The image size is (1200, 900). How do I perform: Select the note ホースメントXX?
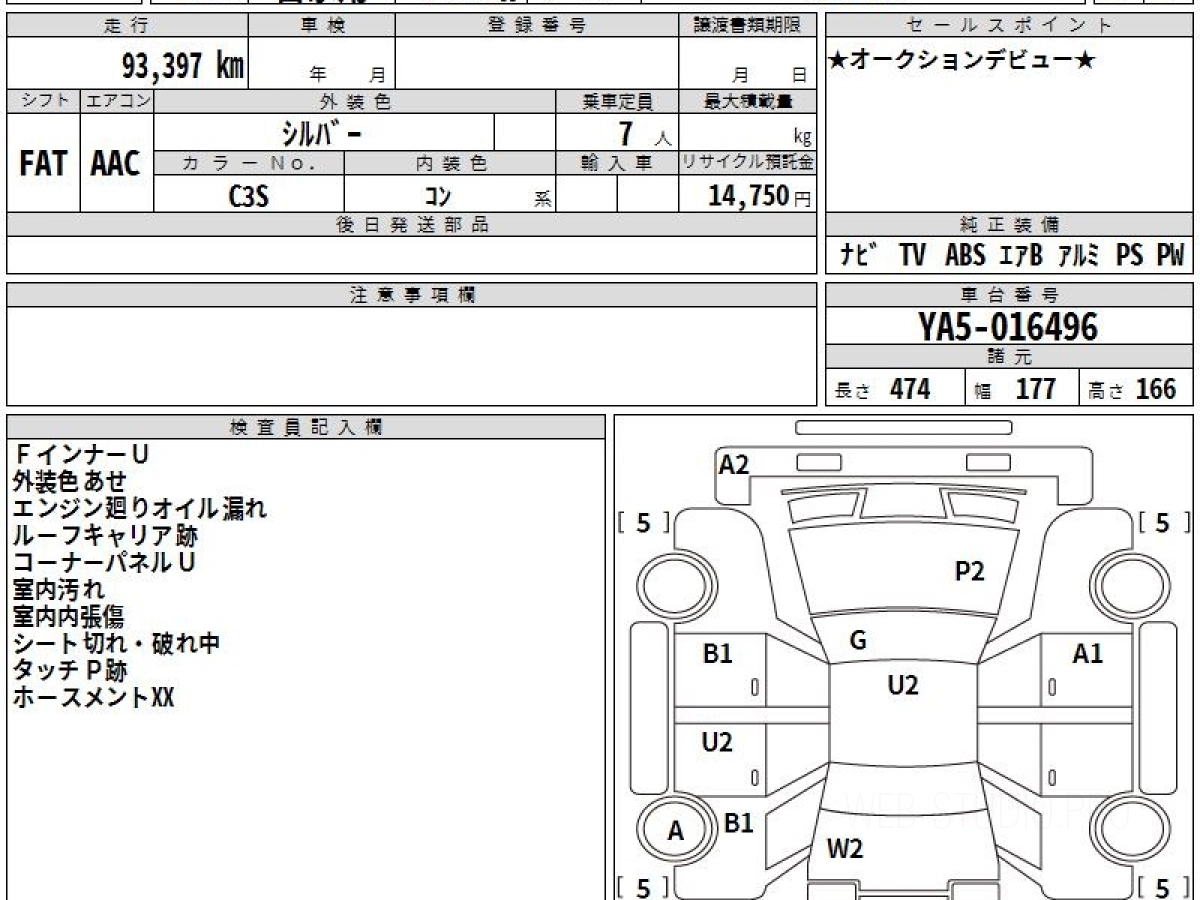[x=93, y=697]
